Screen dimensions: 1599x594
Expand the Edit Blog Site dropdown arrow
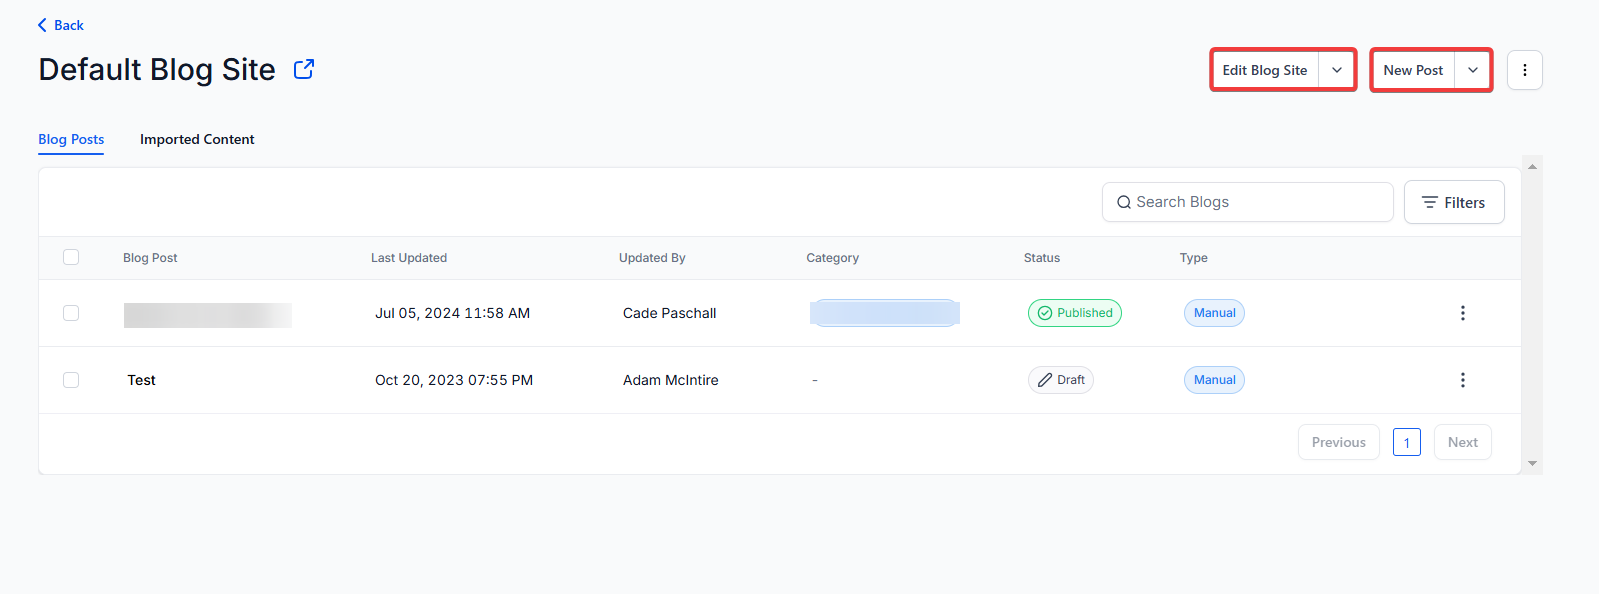pyautogui.click(x=1337, y=70)
